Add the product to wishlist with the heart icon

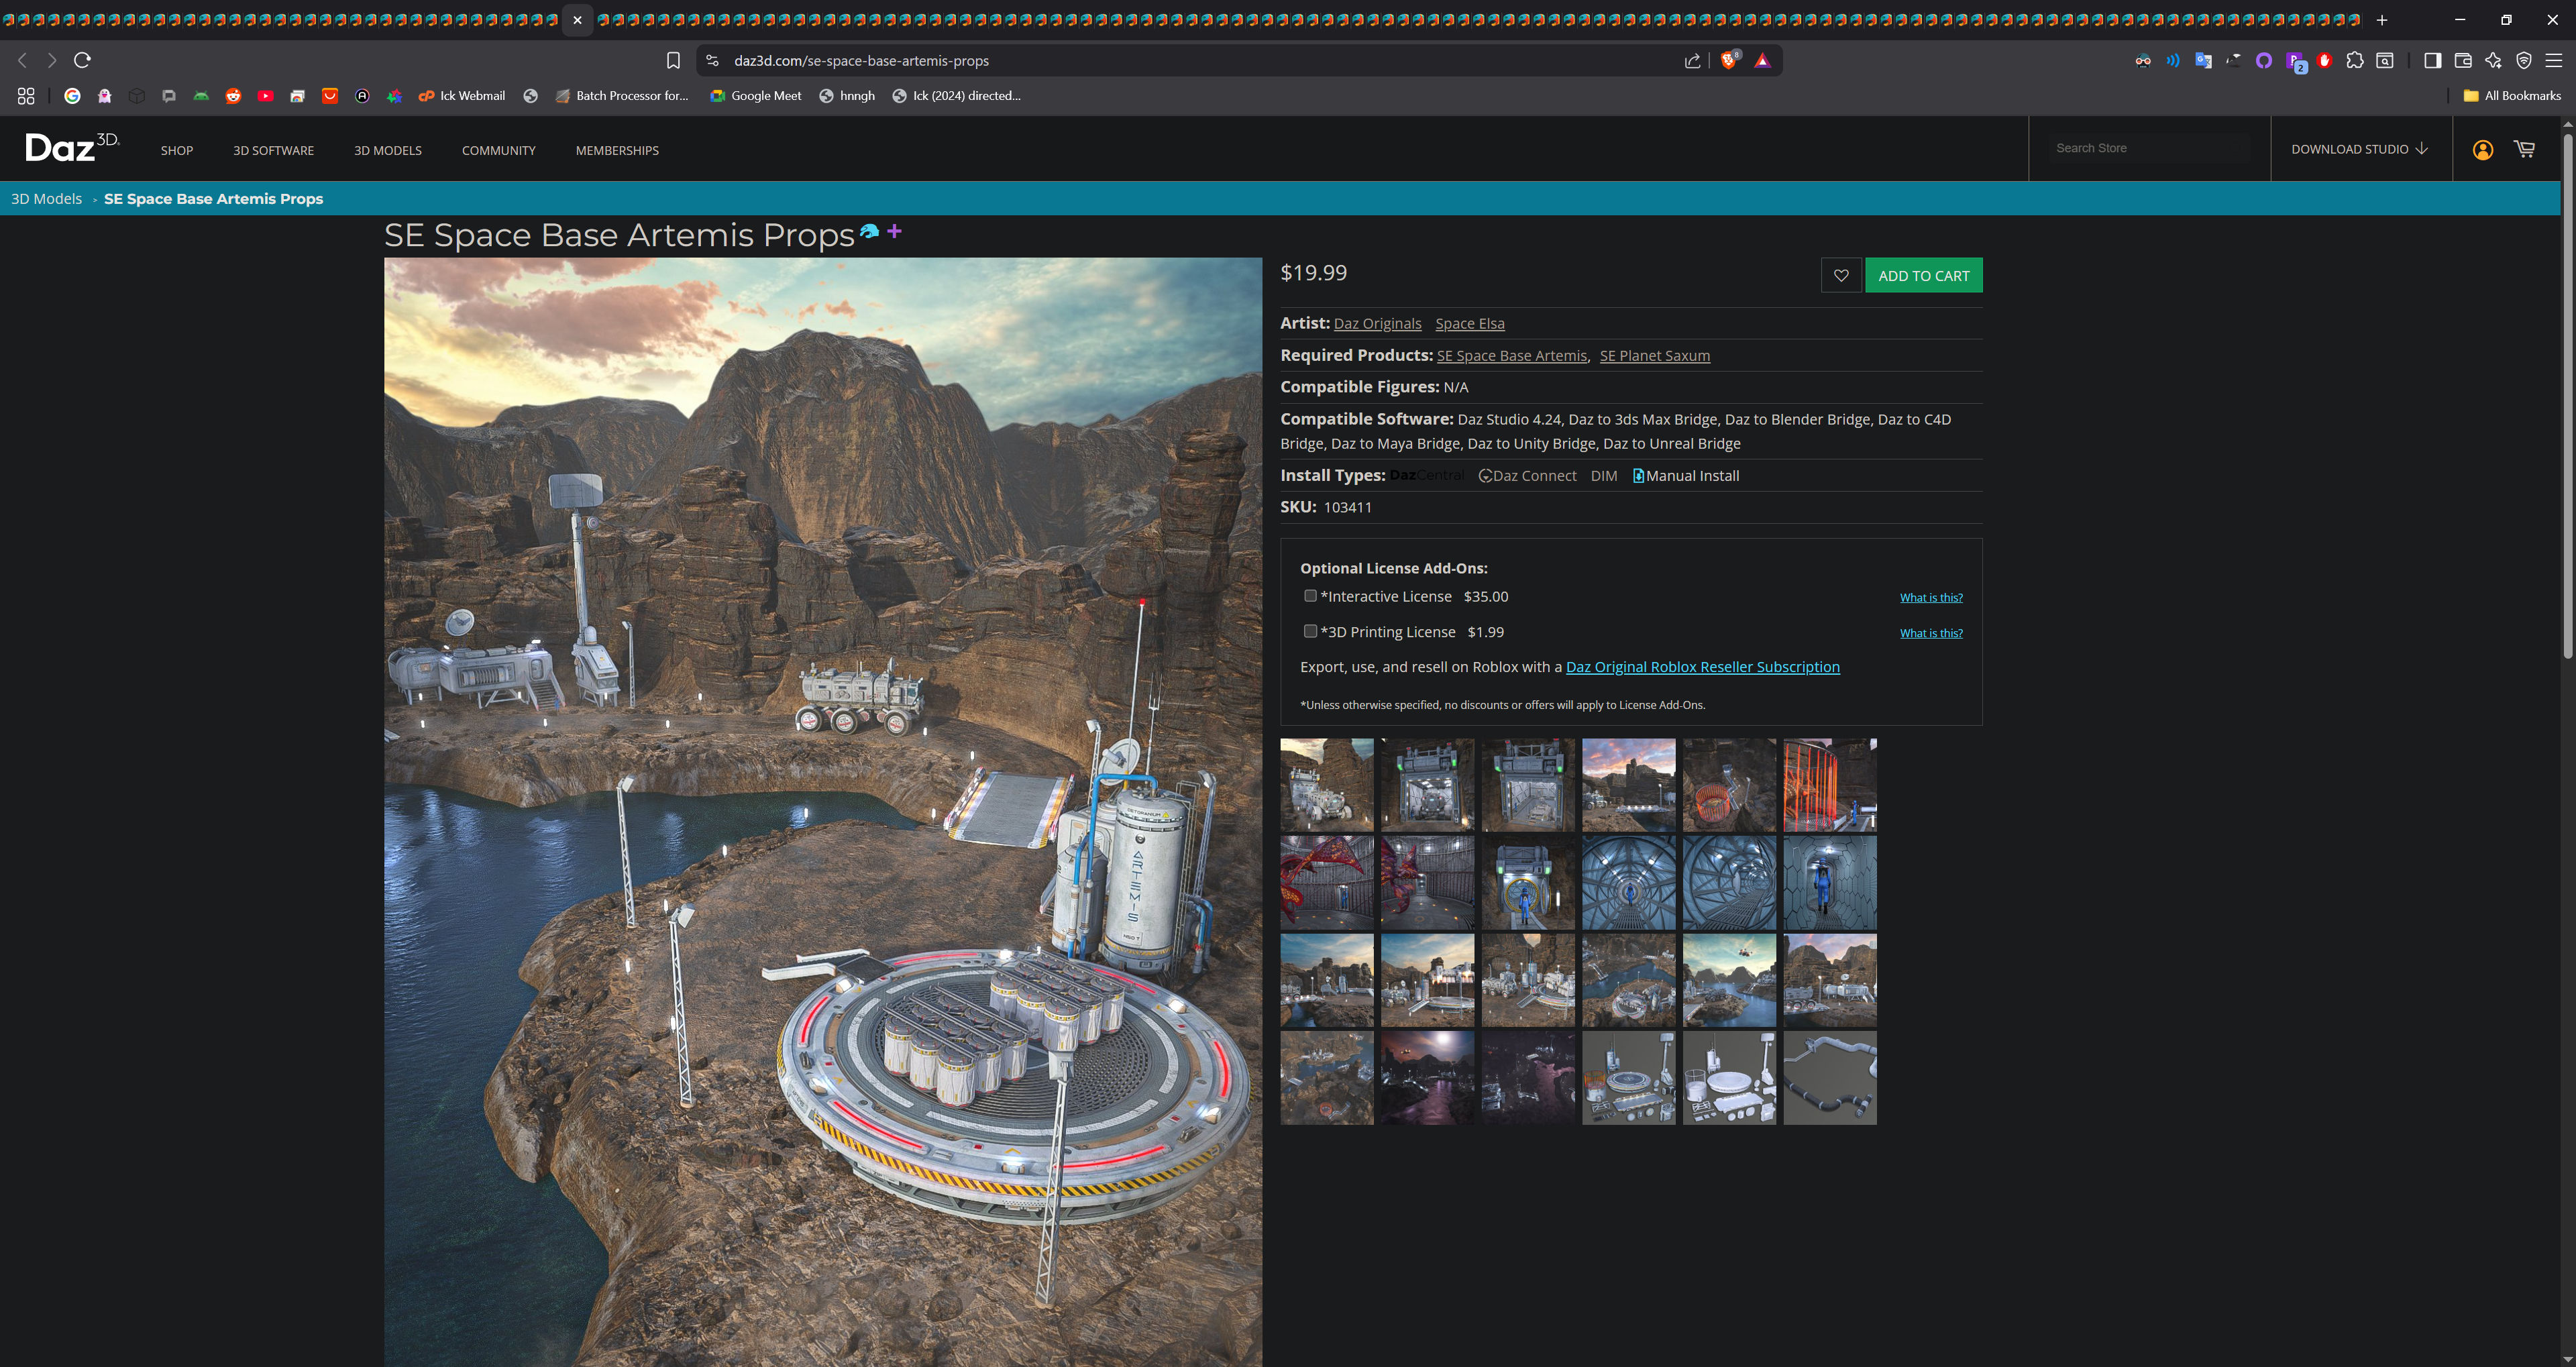[x=1841, y=275]
